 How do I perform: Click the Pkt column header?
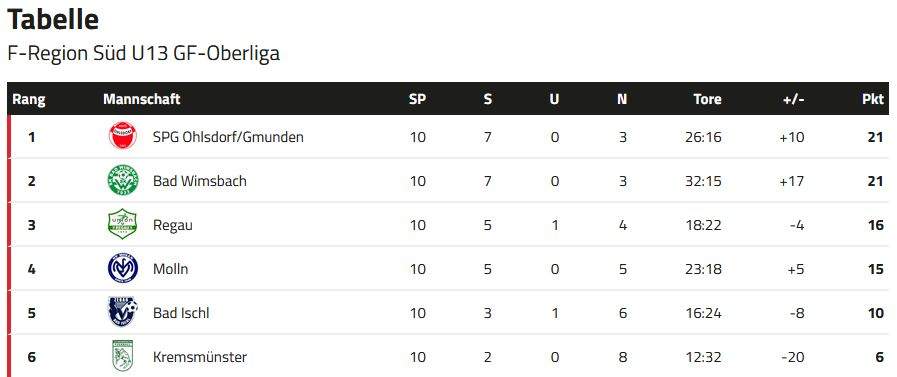pyautogui.click(x=873, y=99)
